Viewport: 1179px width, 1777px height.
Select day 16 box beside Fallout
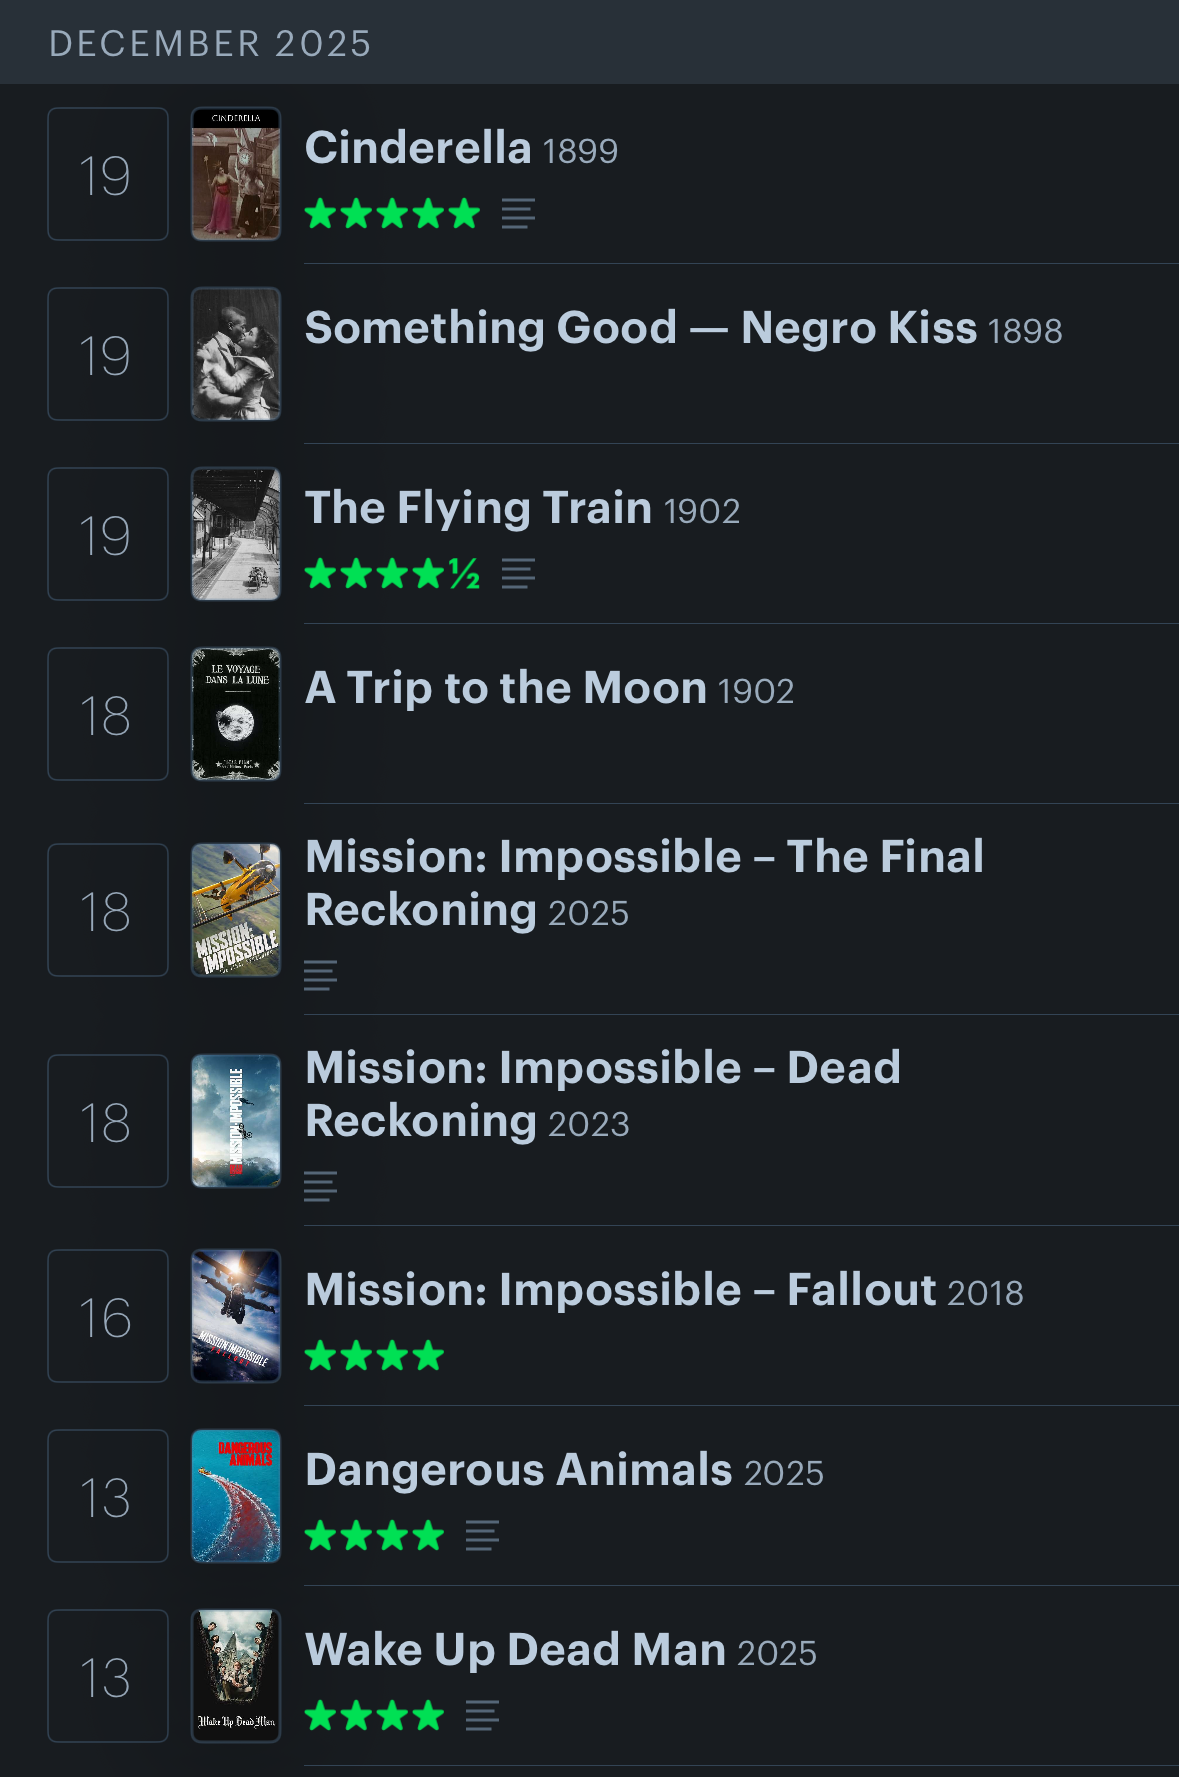(107, 1316)
